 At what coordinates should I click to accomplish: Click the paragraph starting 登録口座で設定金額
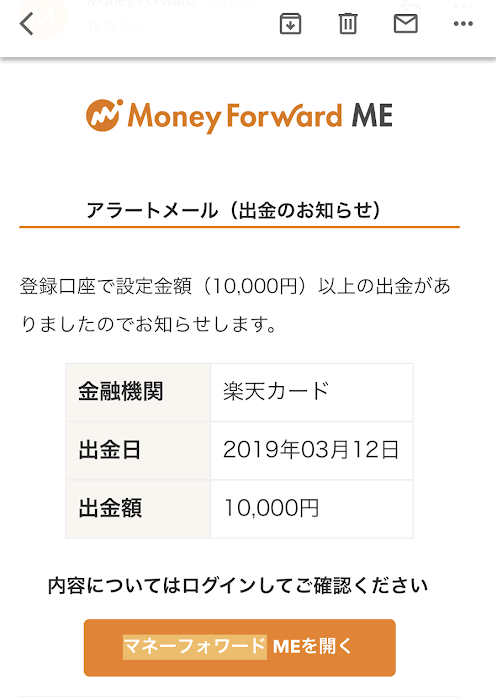click(236, 305)
